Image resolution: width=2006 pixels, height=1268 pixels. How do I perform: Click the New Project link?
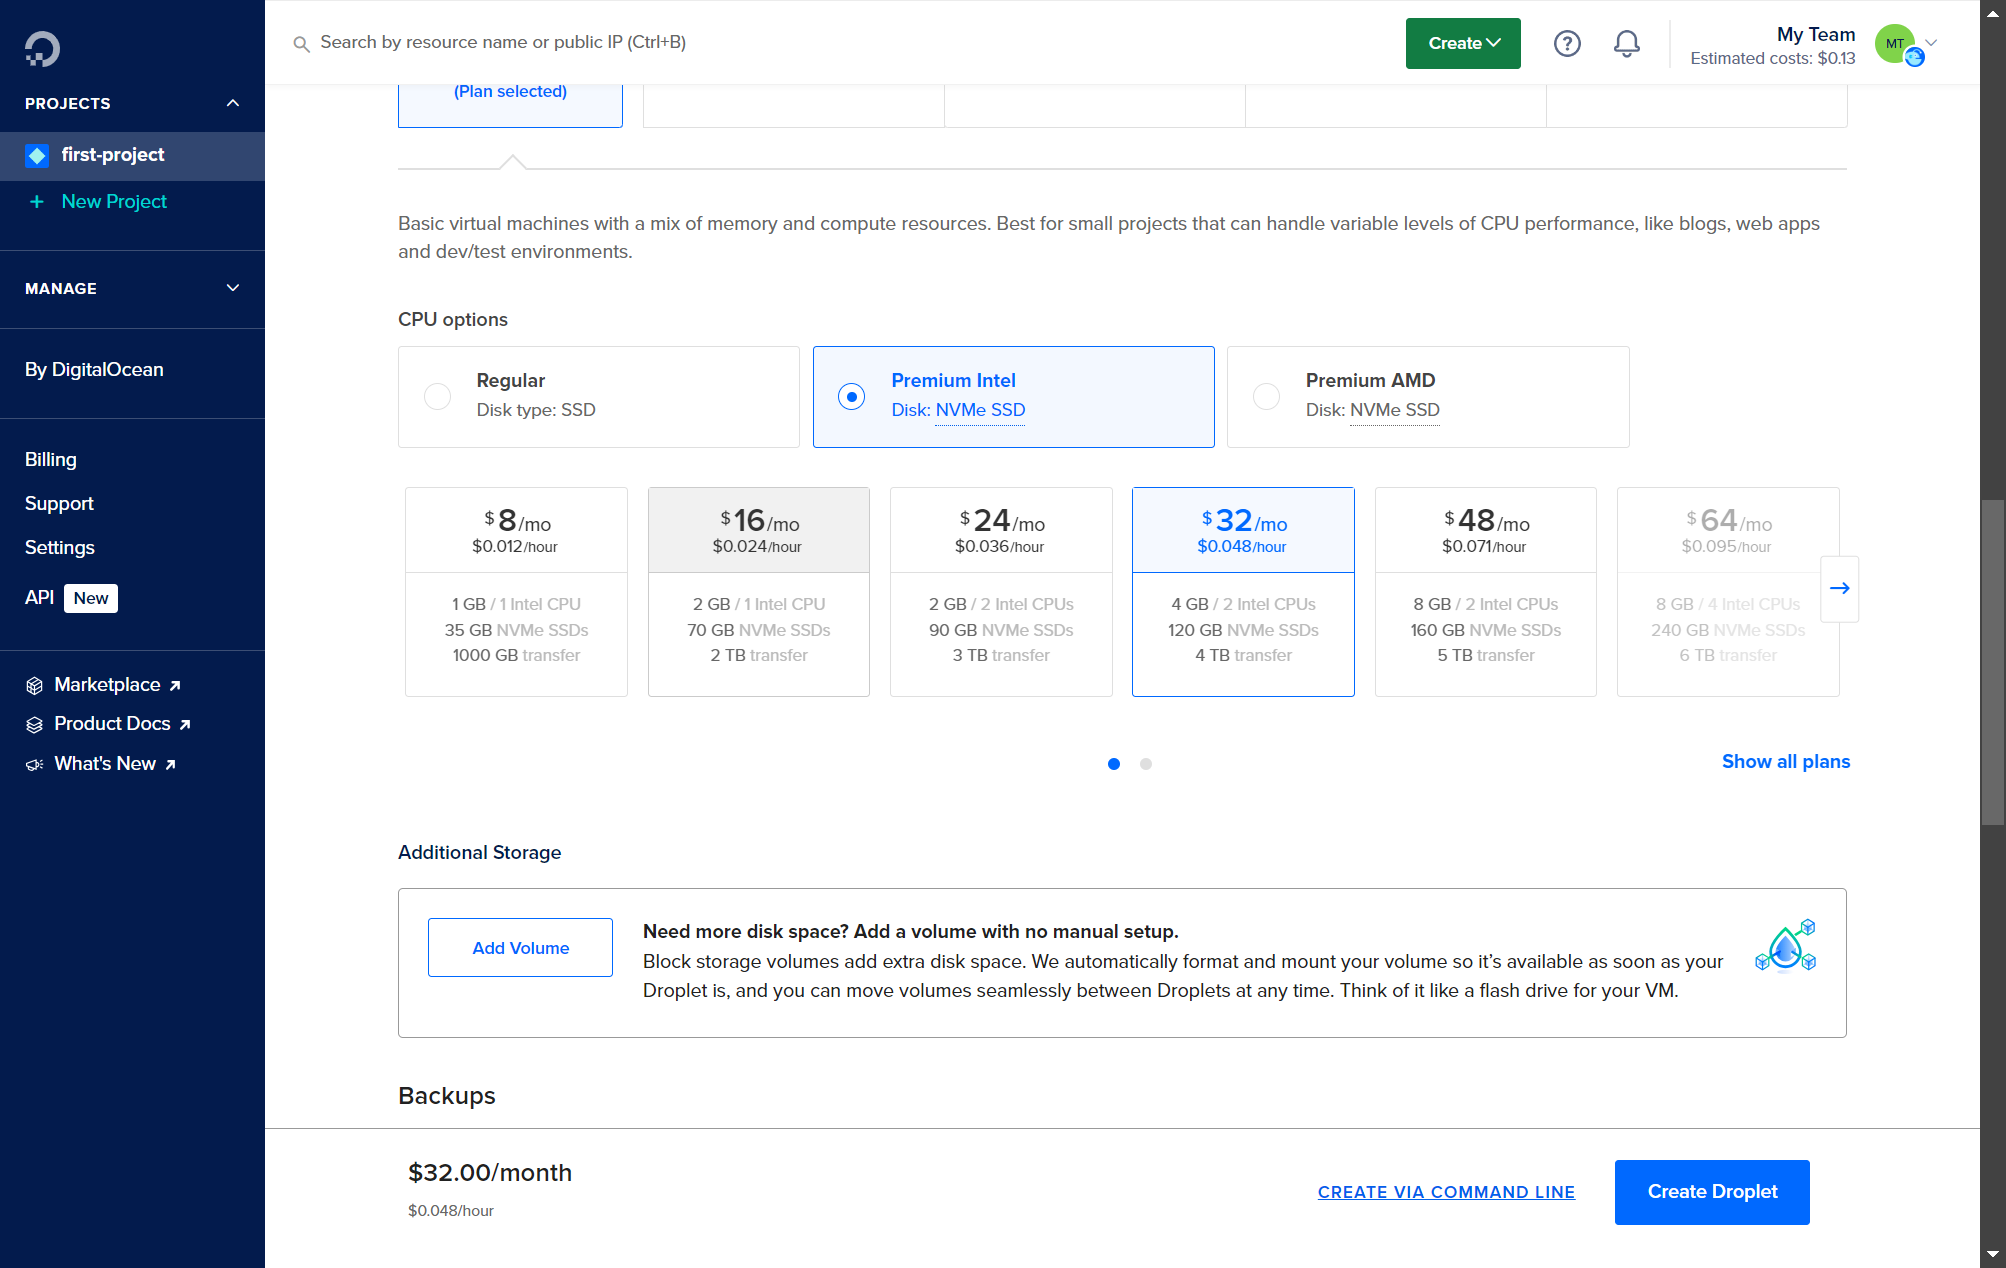(x=114, y=202)
